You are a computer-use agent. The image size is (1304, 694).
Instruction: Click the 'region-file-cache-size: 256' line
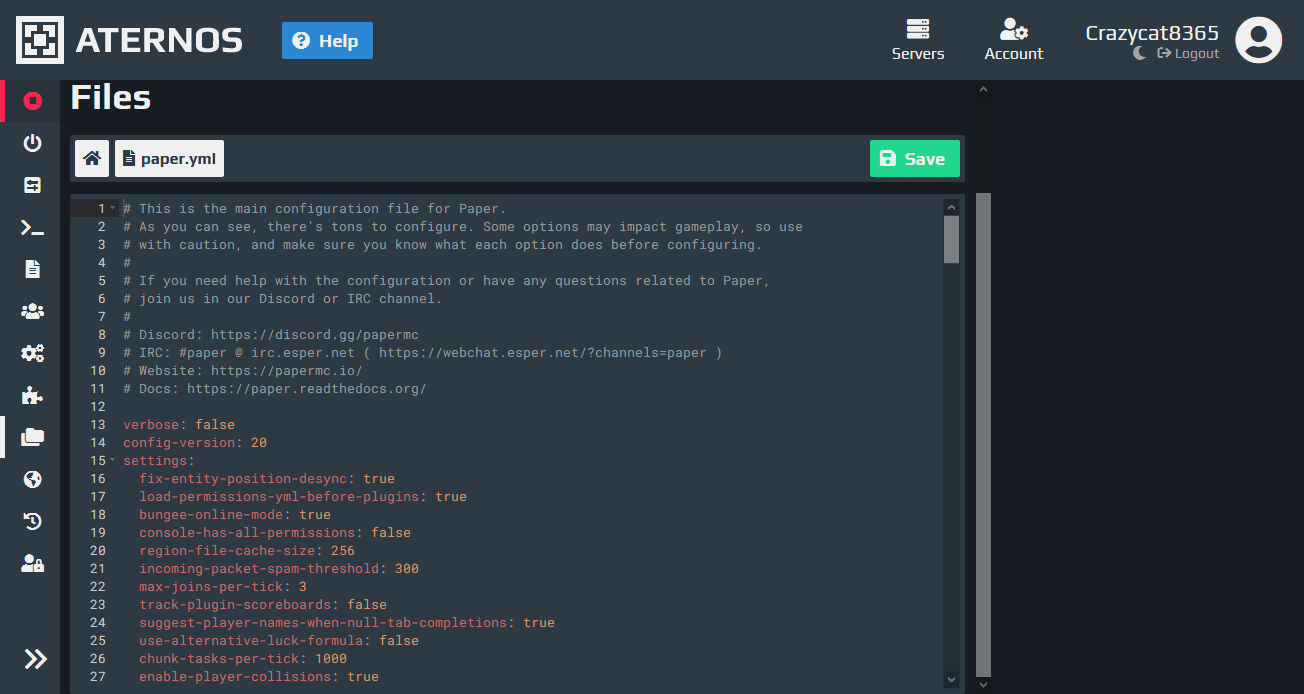click(247, 550)
